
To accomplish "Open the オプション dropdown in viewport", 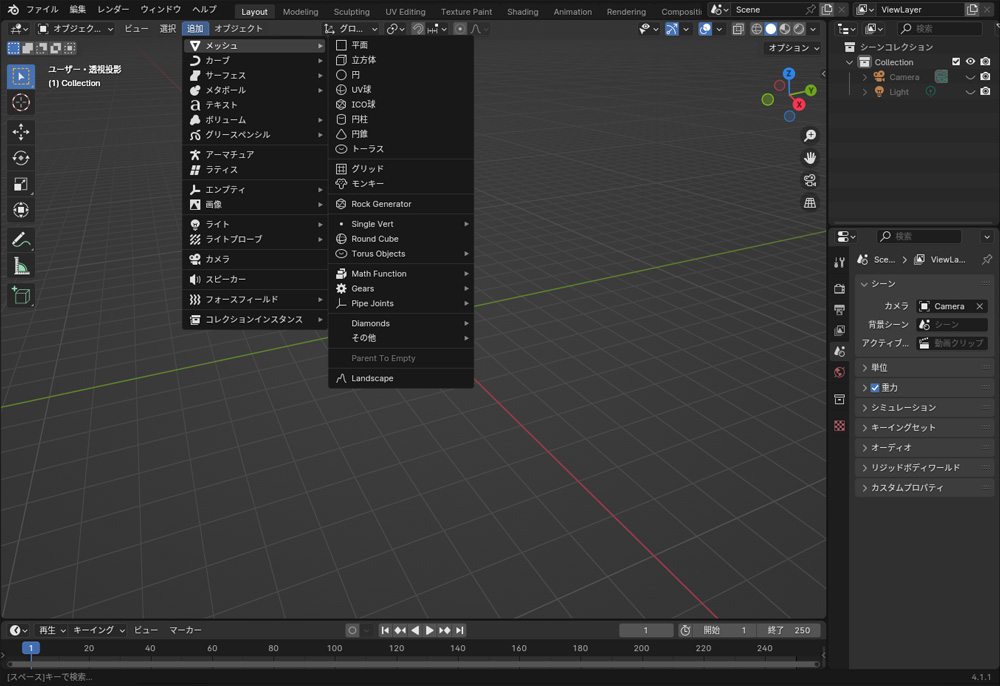I will [x=793, y=48].
